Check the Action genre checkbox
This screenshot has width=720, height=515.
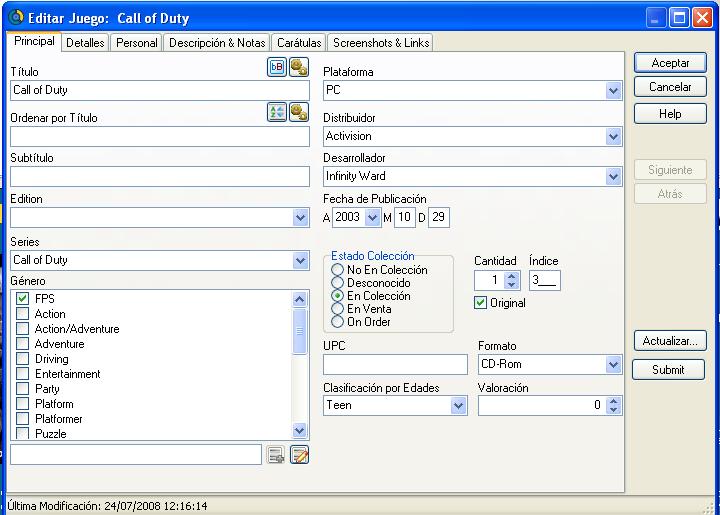(22, 314)
